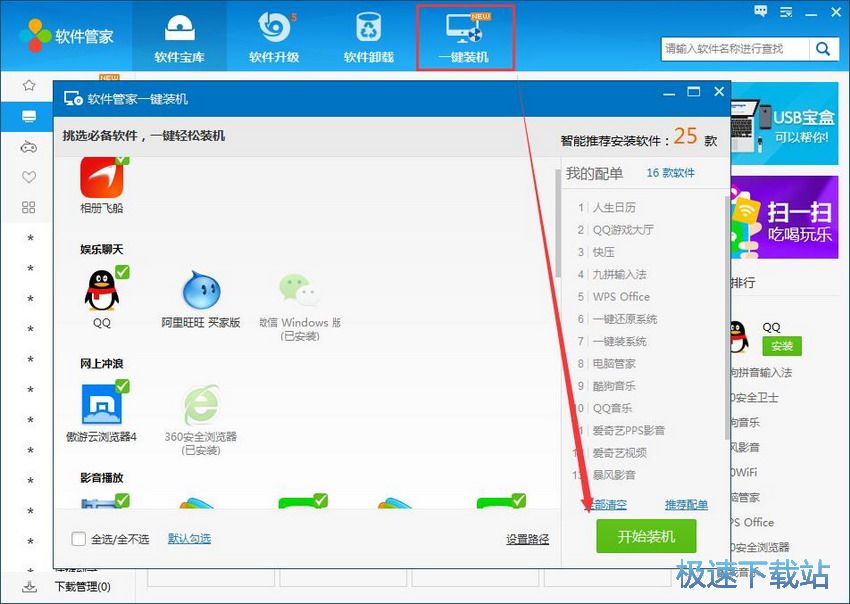Image resolution: width=850 pixels, height=604 pixels.
Task: Open the 软件卸载 uninstall tab
Action: pos(369,38)
